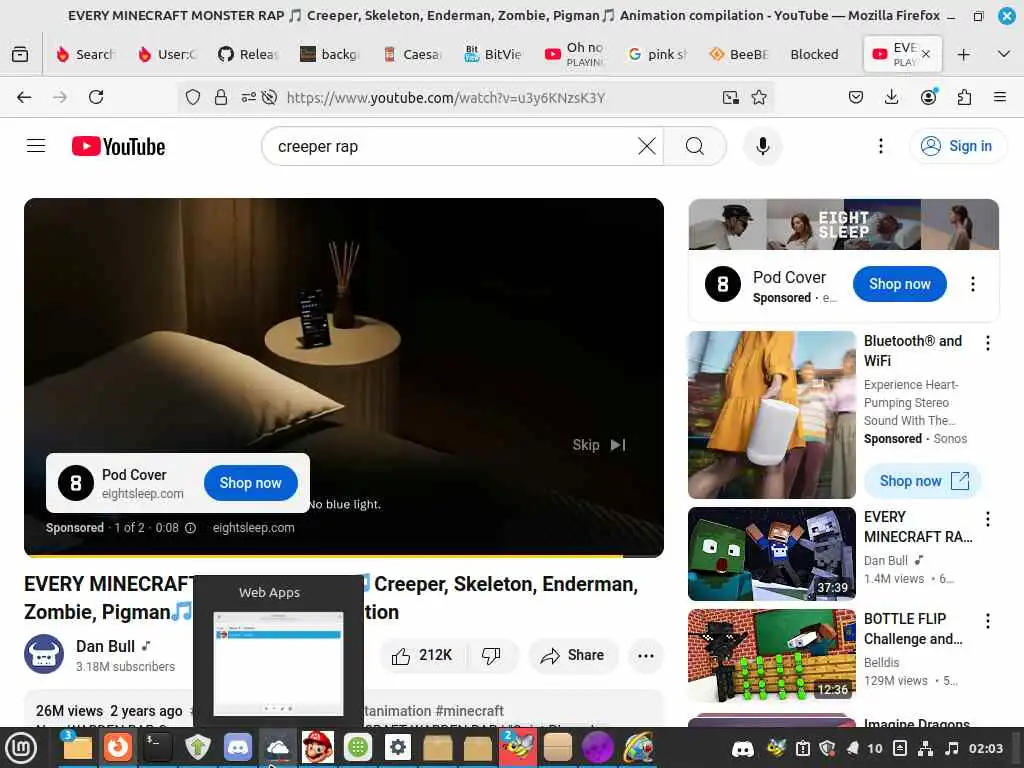Open the Firefox extensions puzzle icon
The width and height of the screenshot is (1024, 768).
964,97
